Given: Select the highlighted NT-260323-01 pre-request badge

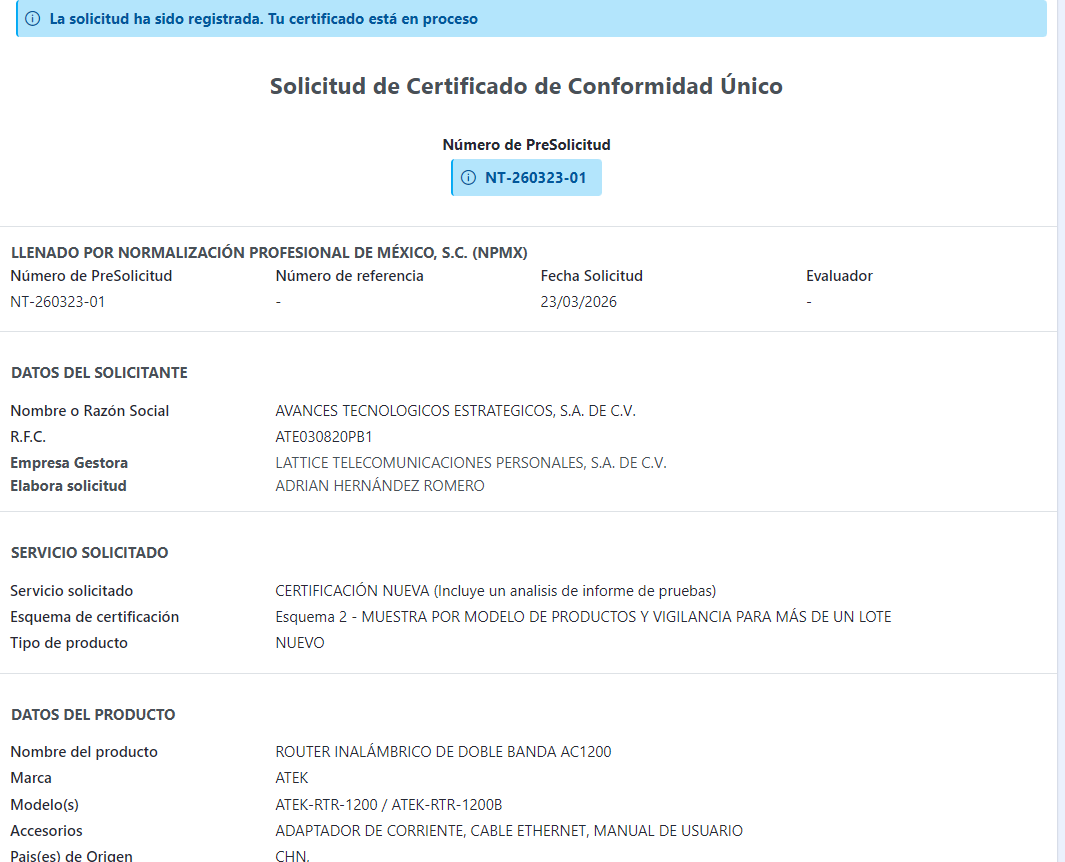Looking at the screenshot, I should 535,178.
